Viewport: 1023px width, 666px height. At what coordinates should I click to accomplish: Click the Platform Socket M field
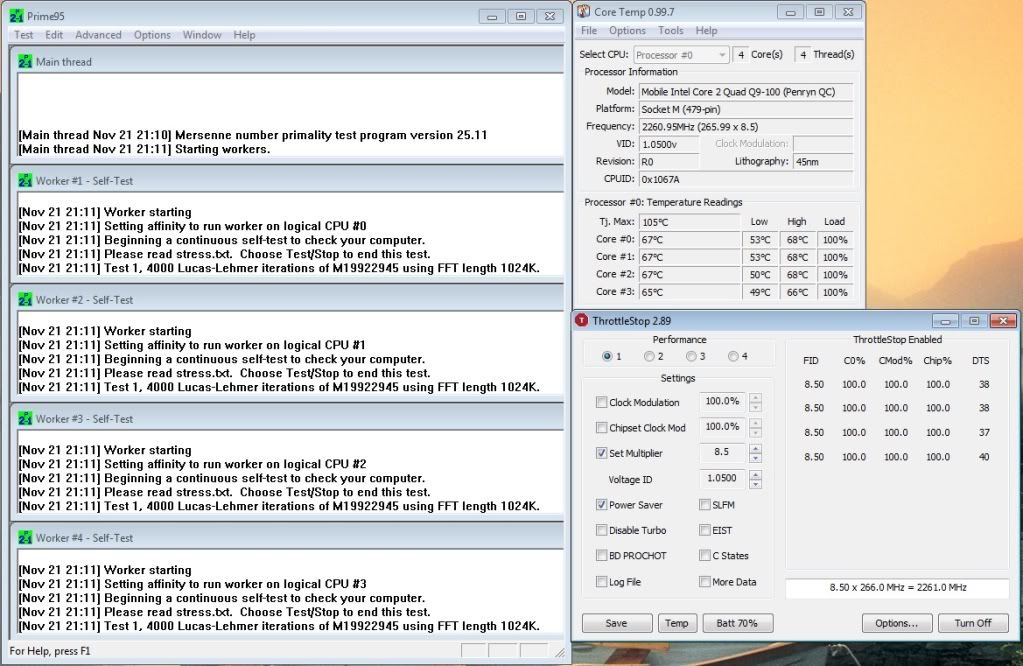[746, 109]
